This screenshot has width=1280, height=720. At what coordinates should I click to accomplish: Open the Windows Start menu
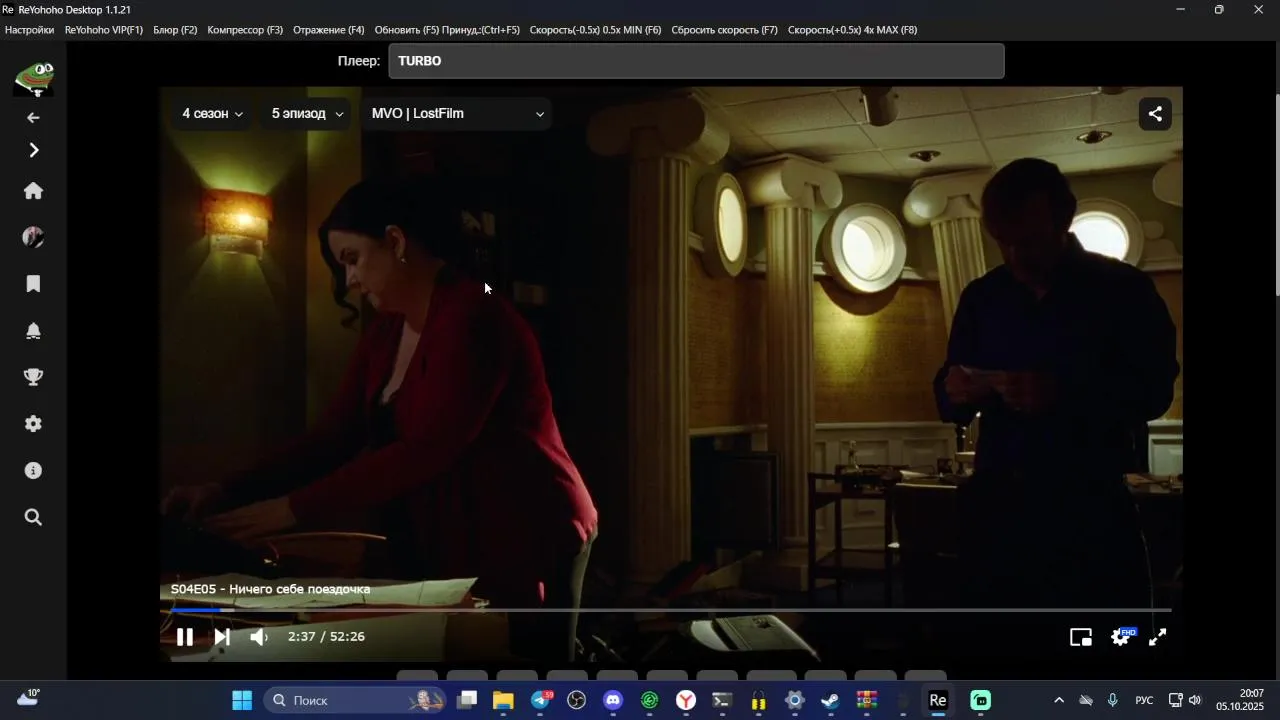click(242, 700)
